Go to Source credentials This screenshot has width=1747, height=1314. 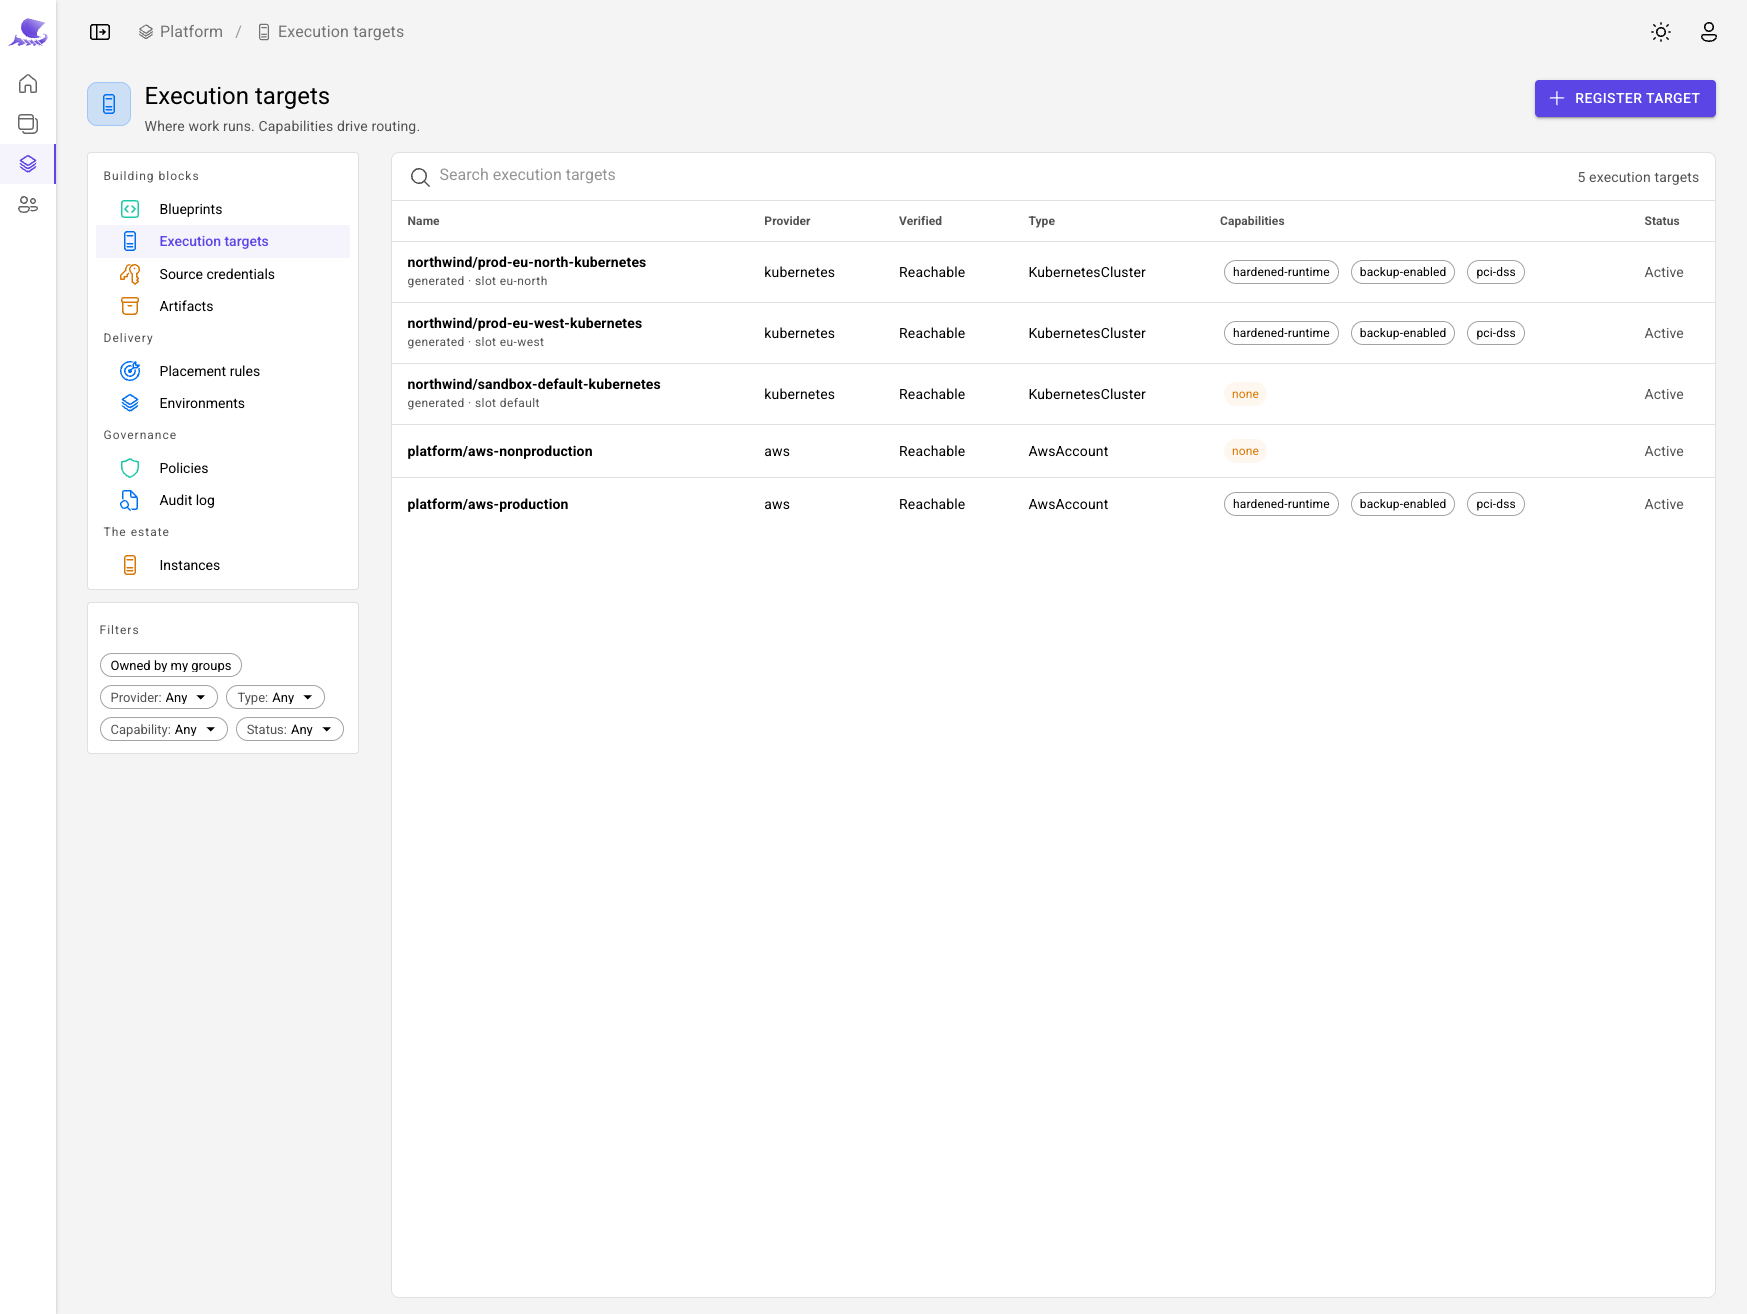223,274
